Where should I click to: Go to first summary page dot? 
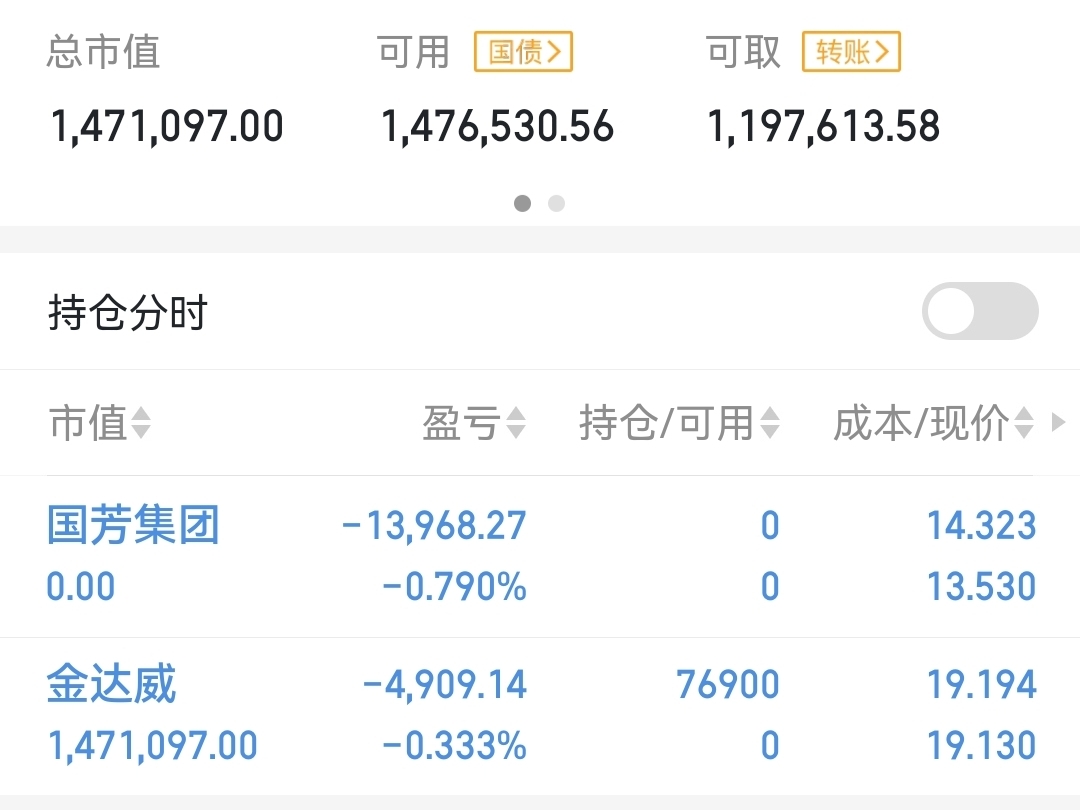[523, 203]
